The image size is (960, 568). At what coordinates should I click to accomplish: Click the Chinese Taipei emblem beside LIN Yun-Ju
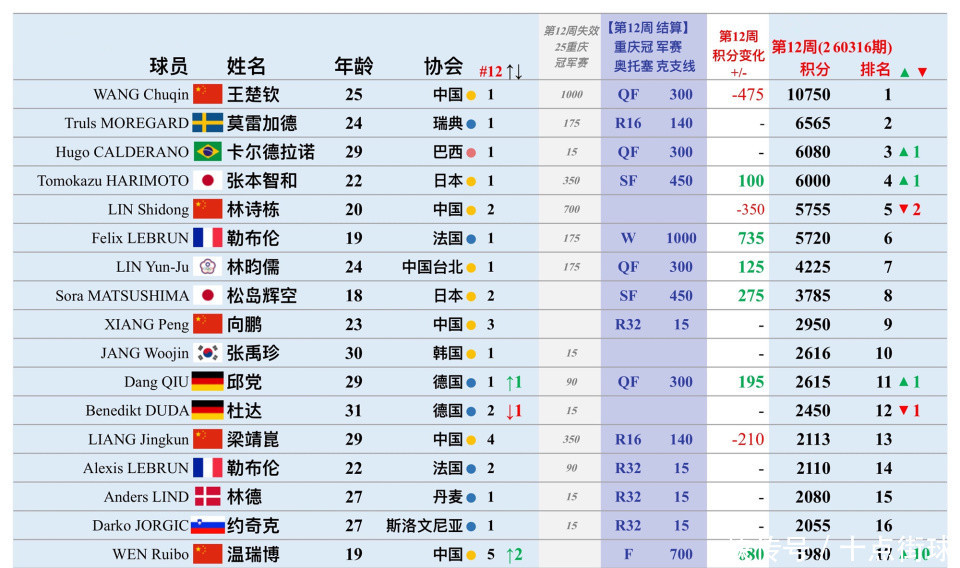tap(207, 267)
